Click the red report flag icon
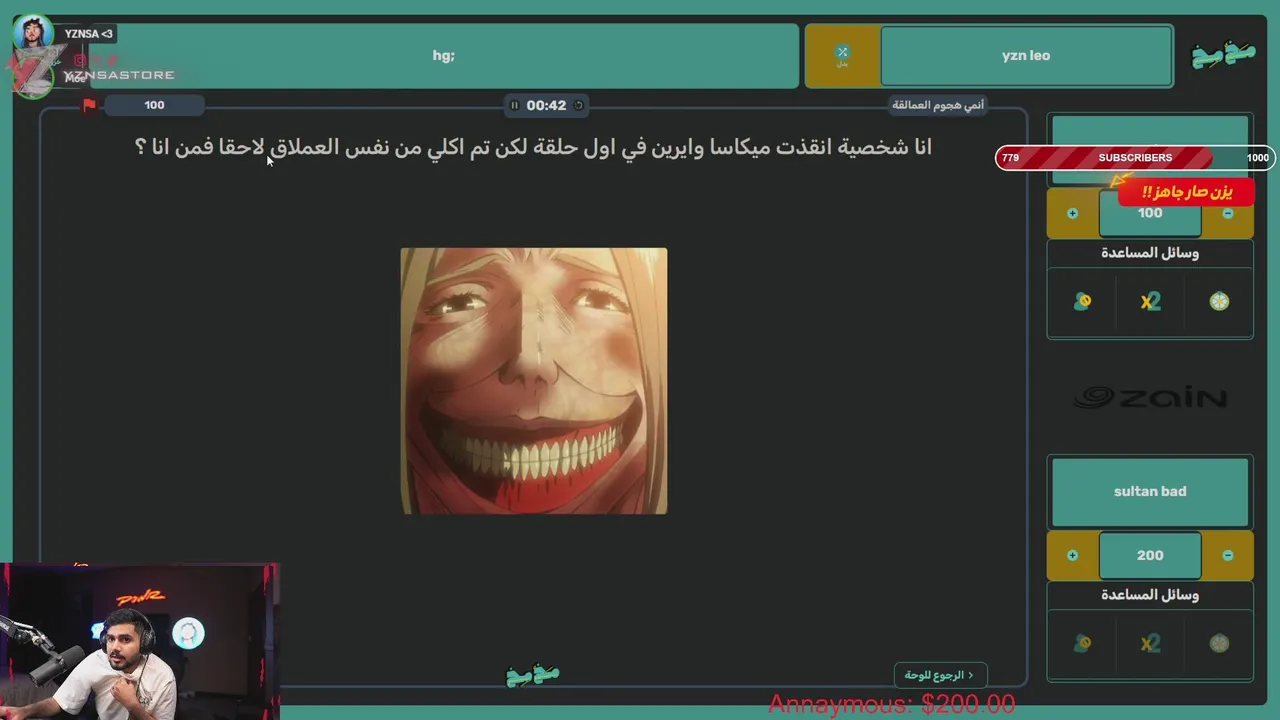The image size is (1280, 720). coord(89,105)
